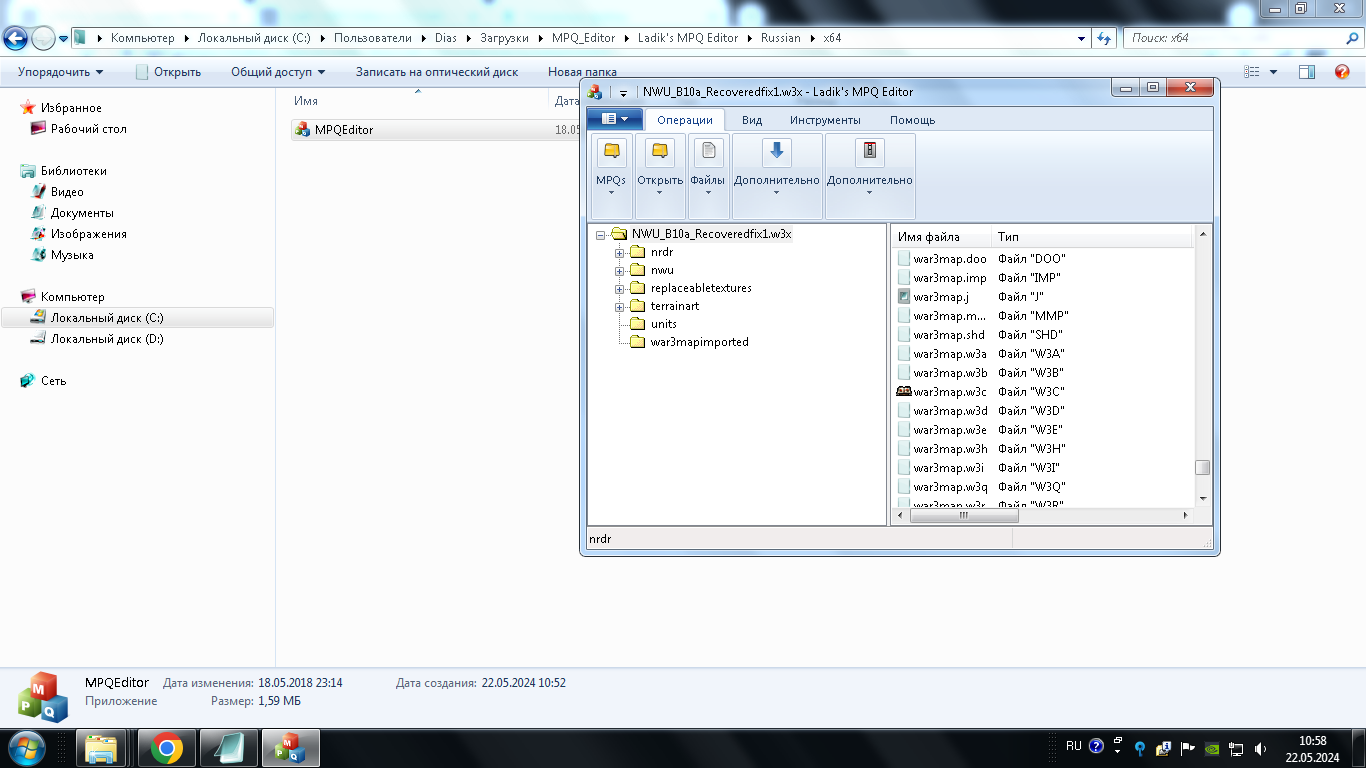Open the quick access toolbar customize arrow
This screenshot has width=1366, height=768.
(x=623, y=92)
